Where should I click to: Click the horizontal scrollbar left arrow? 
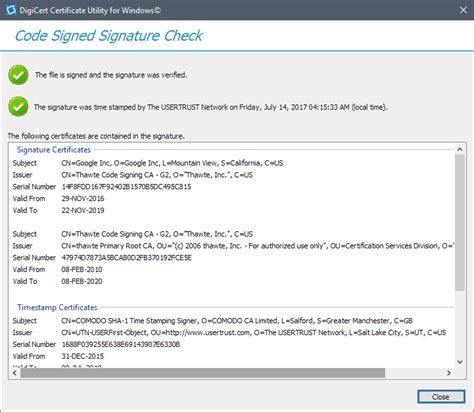(x=15, y=373)
